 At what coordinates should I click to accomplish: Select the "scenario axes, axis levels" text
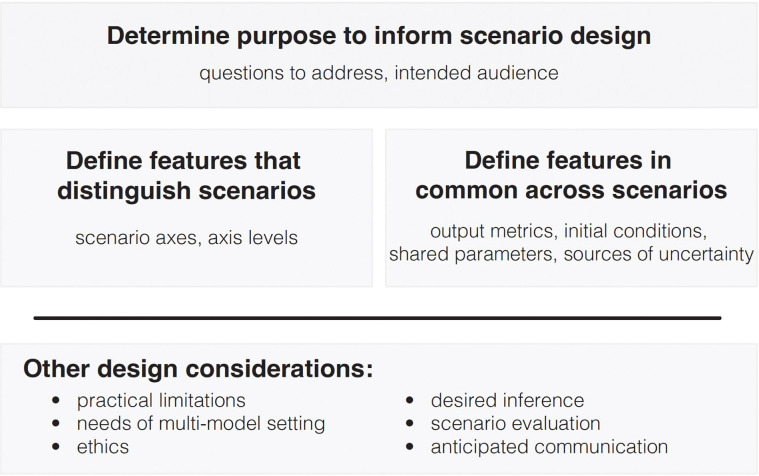tap(186, 237)
